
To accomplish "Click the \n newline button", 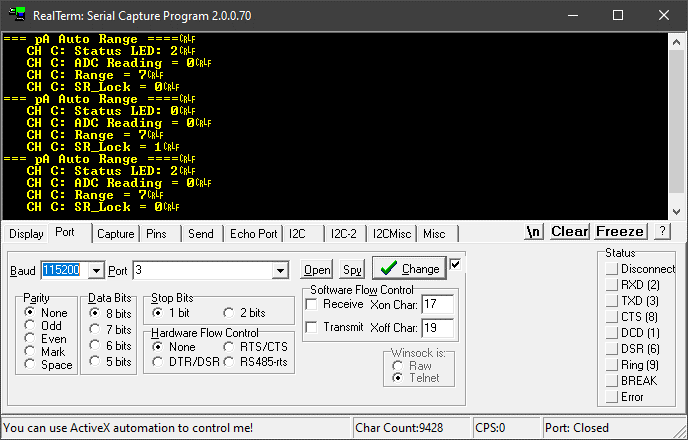I will coord(534,231).
